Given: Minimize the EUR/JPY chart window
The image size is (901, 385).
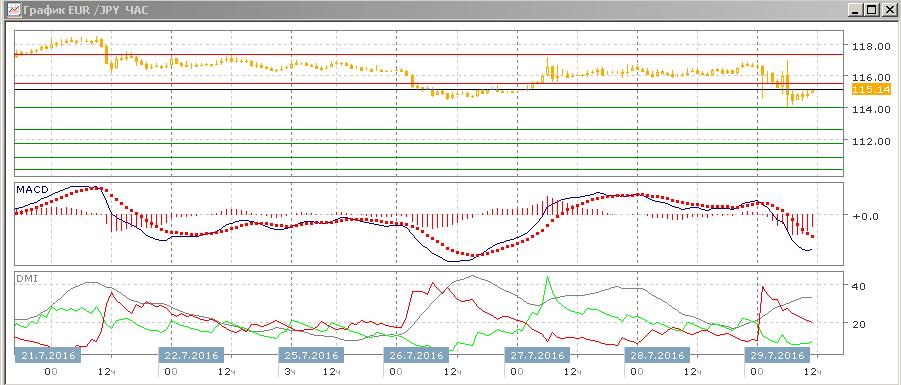Looking at the screenshot, I should tap(856, 10).
